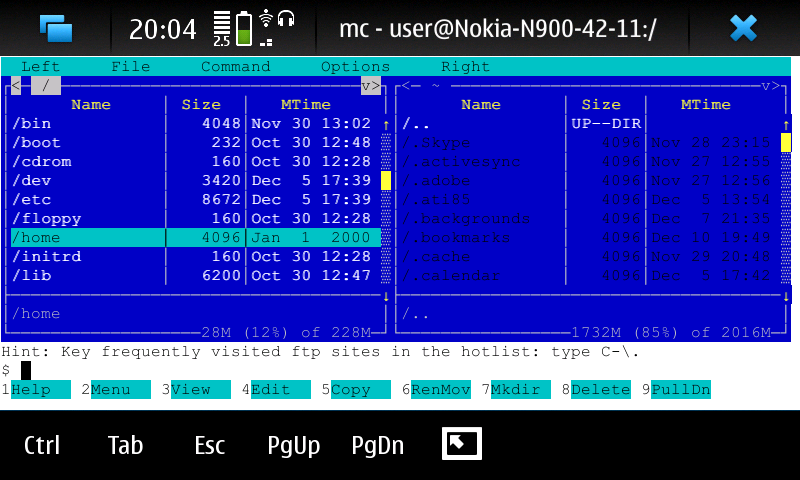This screenshot has height=480, width=800.
Task: Open the File menu
Action: coord(131,67)
